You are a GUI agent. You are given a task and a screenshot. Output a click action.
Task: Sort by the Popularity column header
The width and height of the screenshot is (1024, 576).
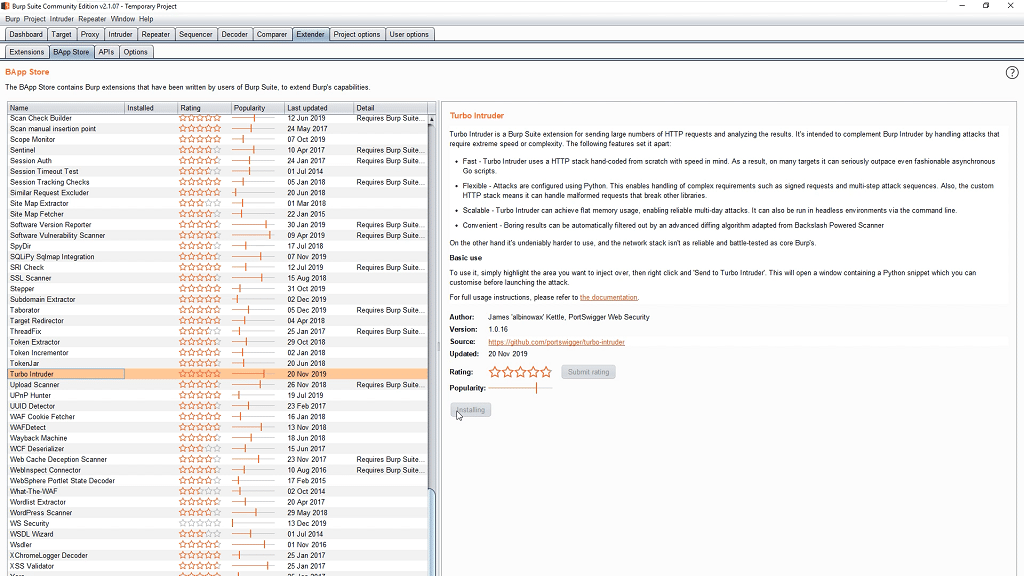point(258,108)
